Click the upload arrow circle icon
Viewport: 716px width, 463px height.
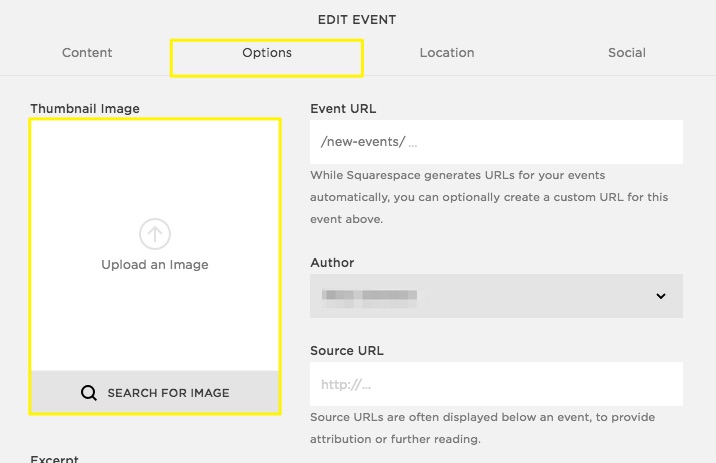[x=155, y=234]
